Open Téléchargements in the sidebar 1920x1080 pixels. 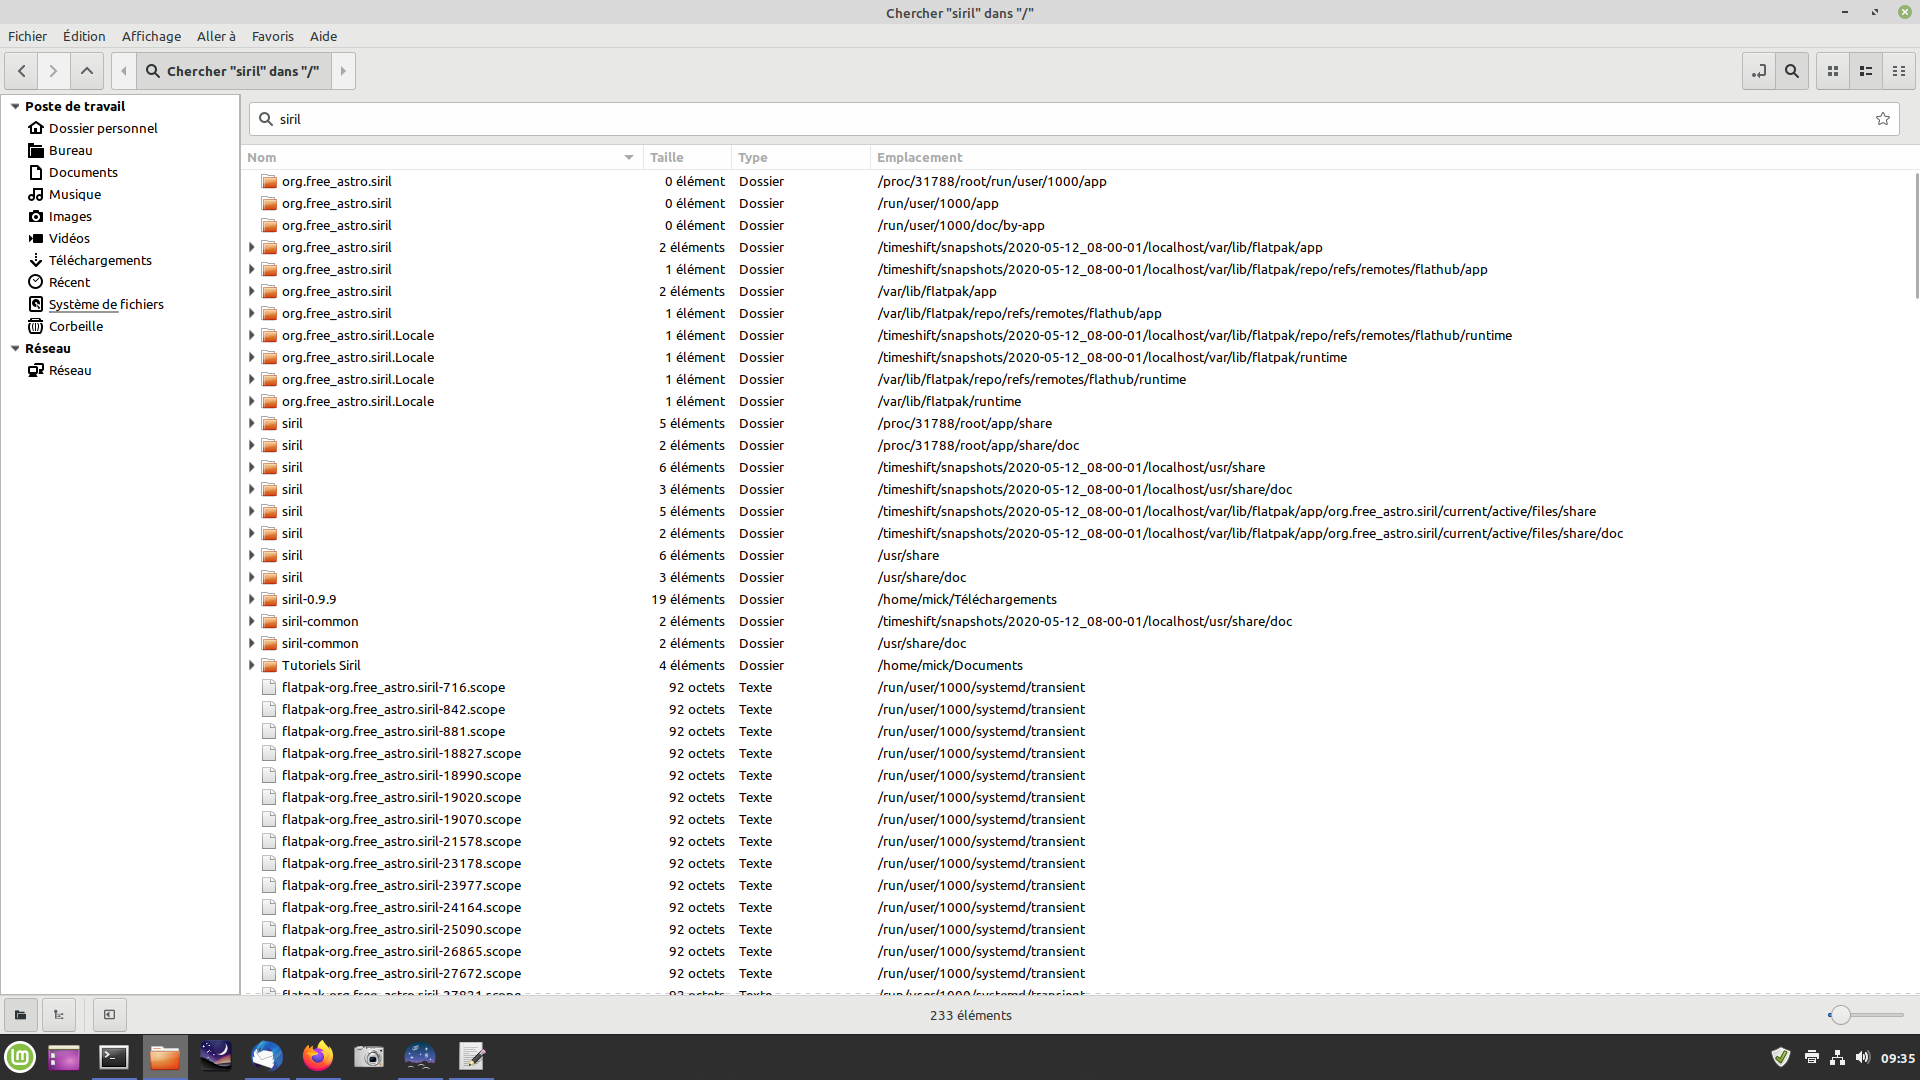click(100, 260)
